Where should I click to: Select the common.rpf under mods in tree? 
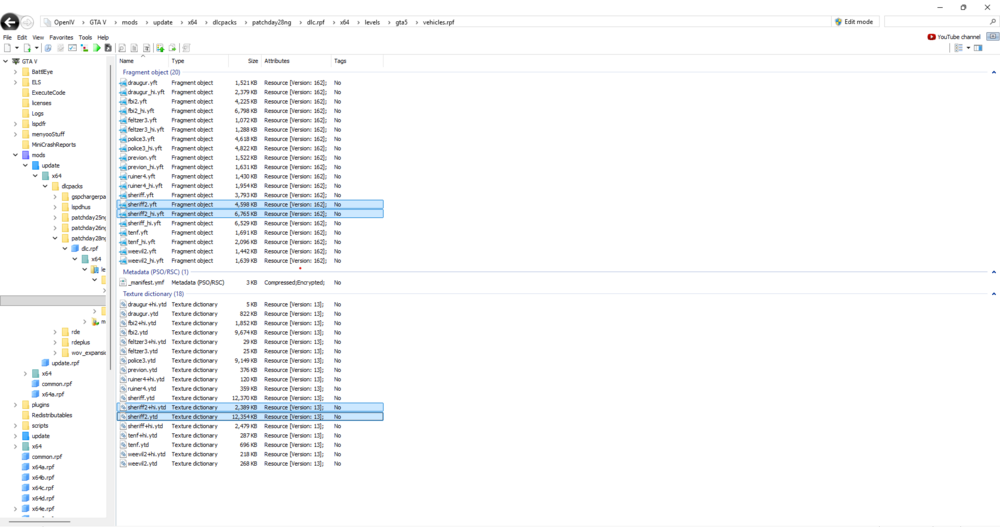(x=51, y=384)
